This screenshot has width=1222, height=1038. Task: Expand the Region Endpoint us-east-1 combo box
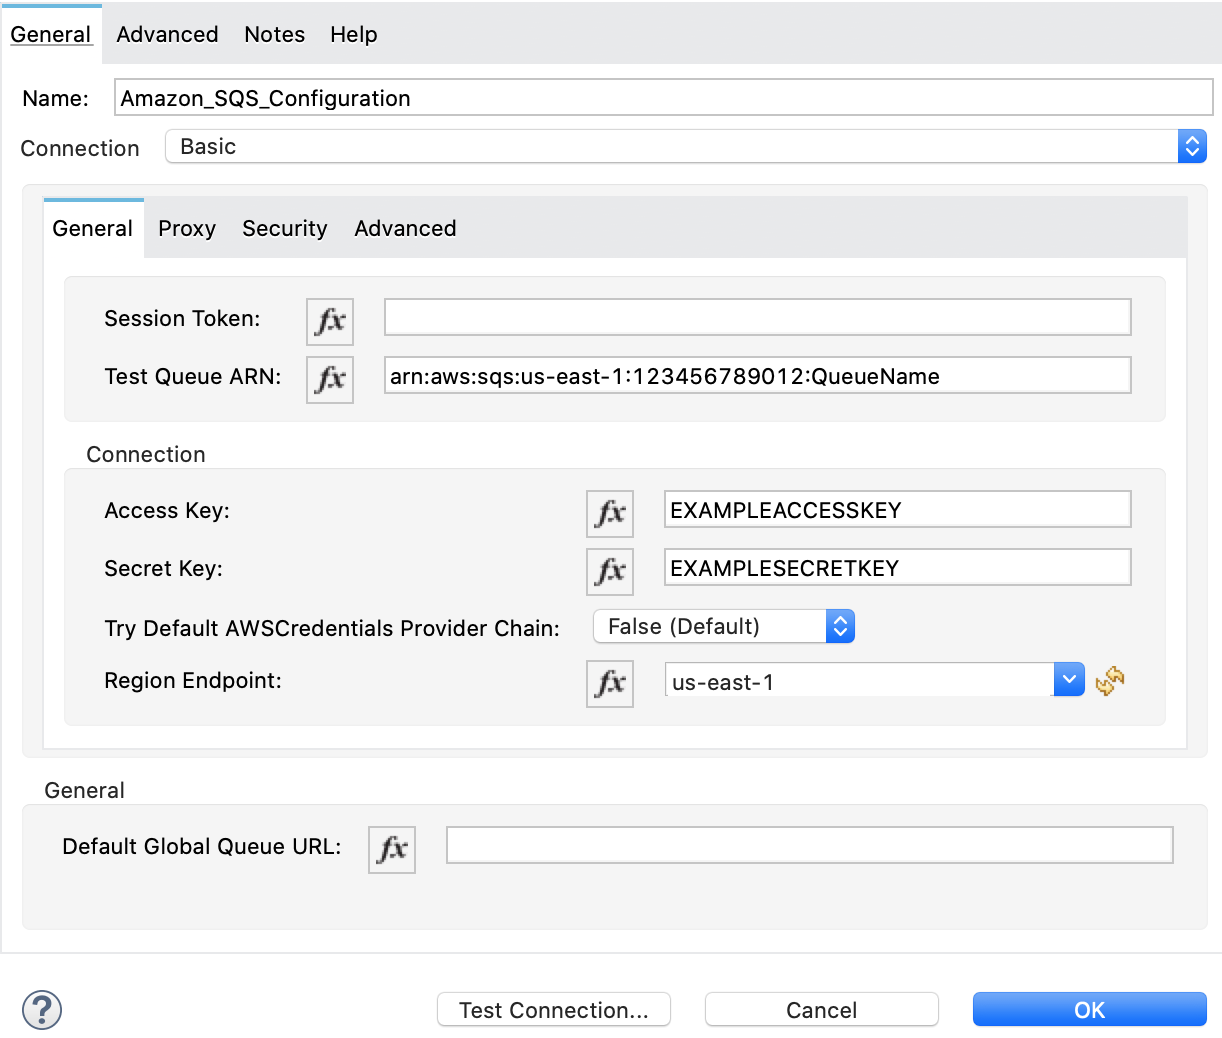click(x=1069, y=681)
